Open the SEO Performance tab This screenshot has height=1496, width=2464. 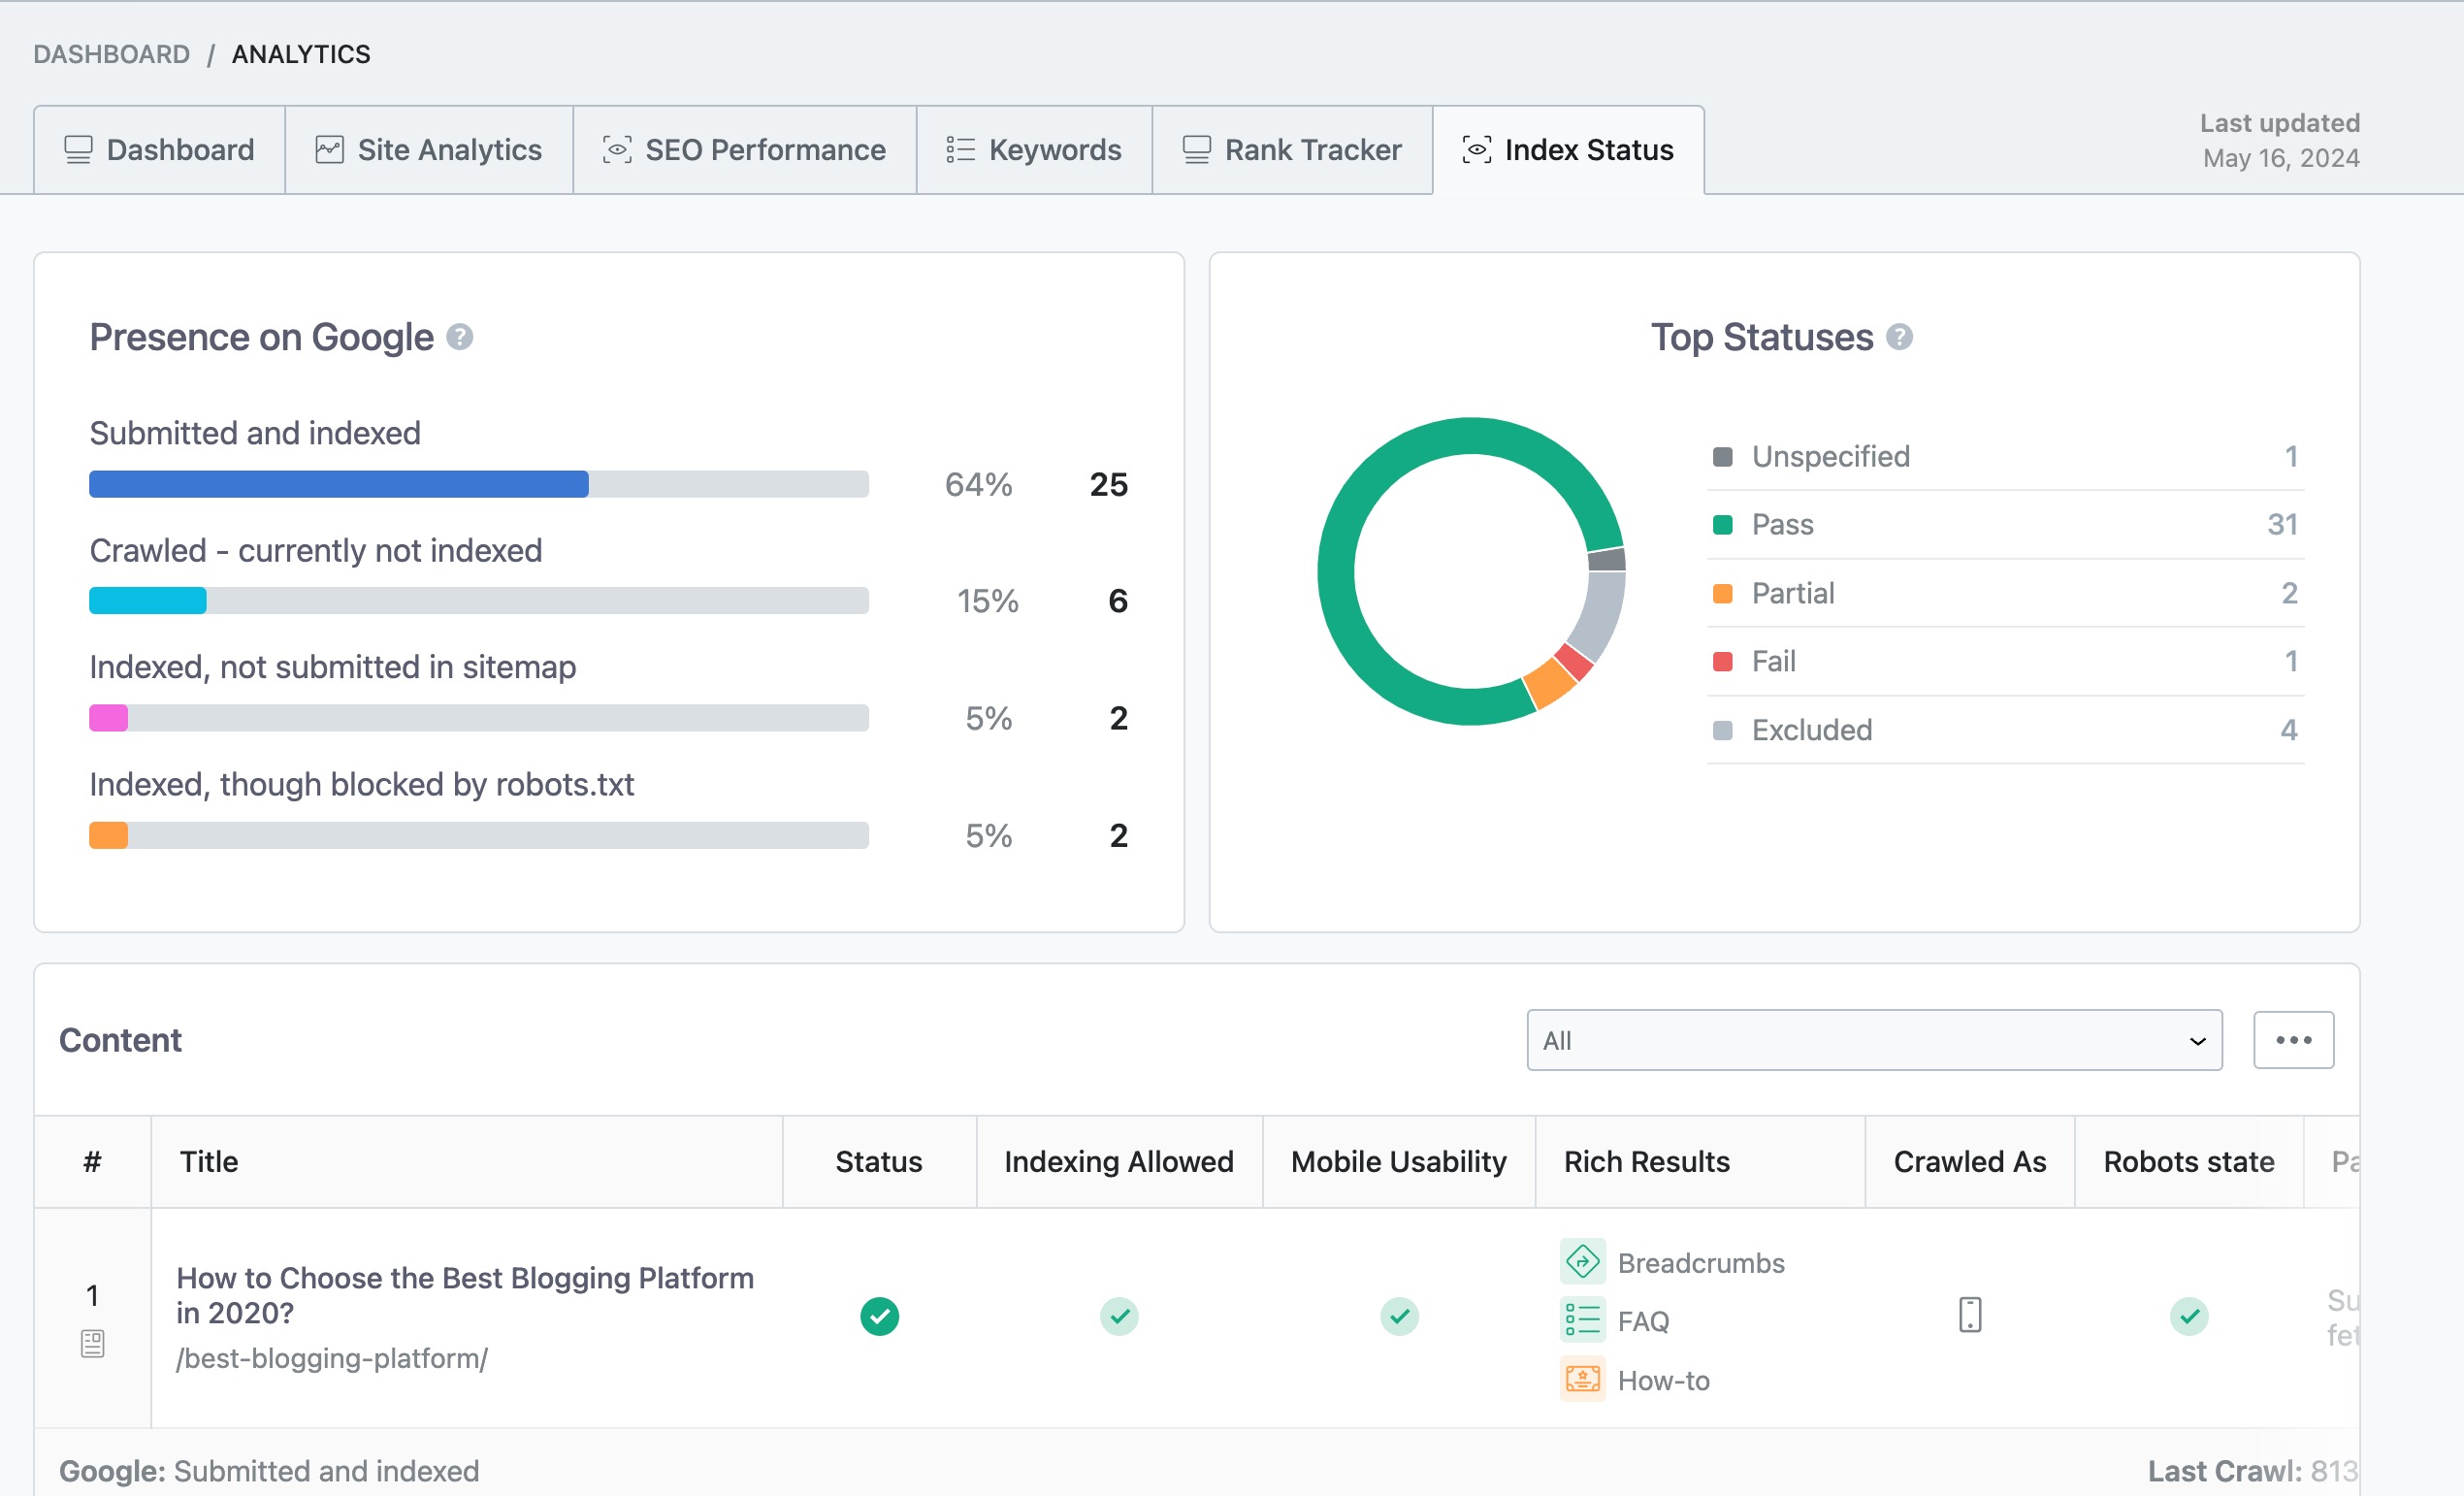(x=745, y=150)
